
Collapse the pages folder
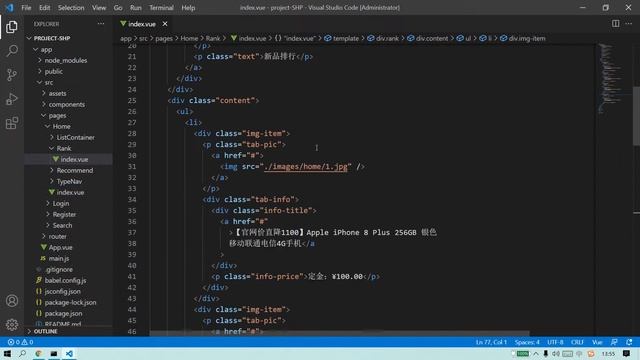coord(57,115)
